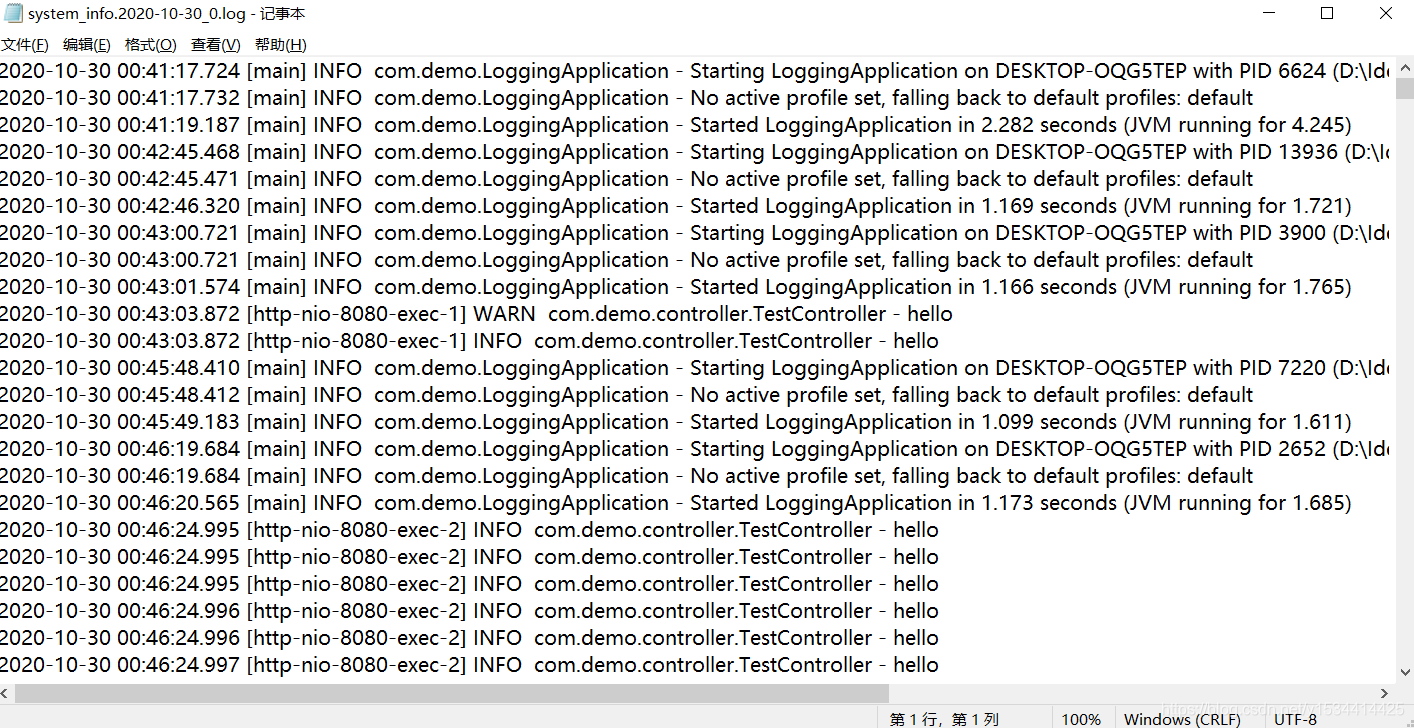Open the 编辑(E) menu
This screenshot has width=1414, height=728.
(87, 45)
